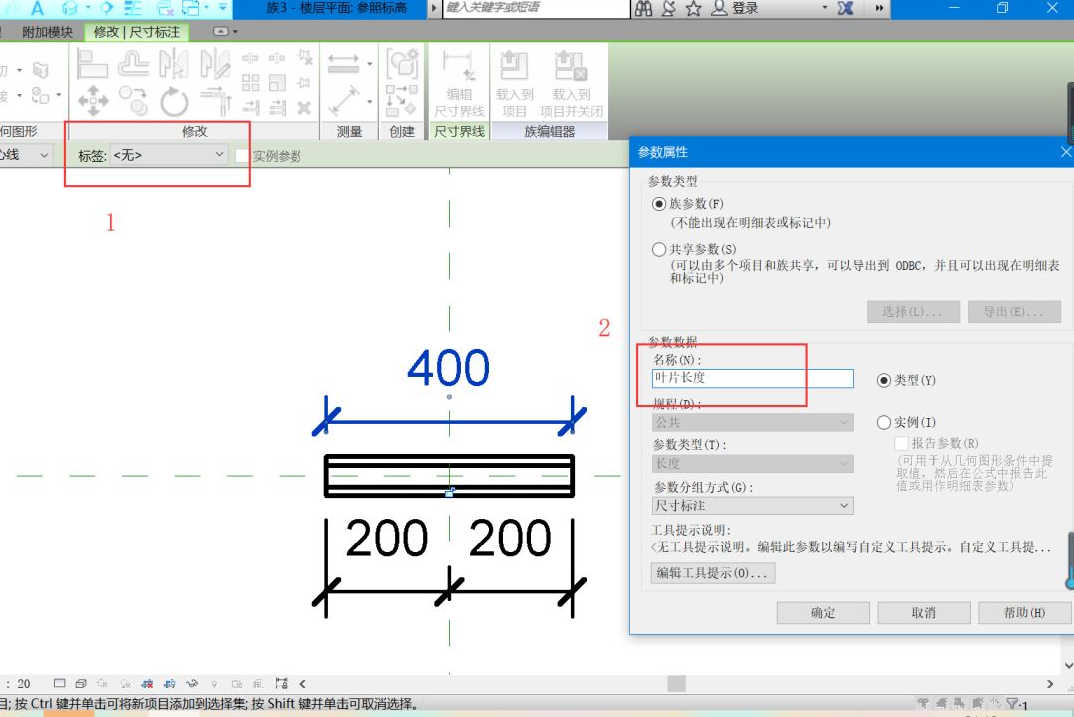Activate the Rotate tool

point(172,99)
